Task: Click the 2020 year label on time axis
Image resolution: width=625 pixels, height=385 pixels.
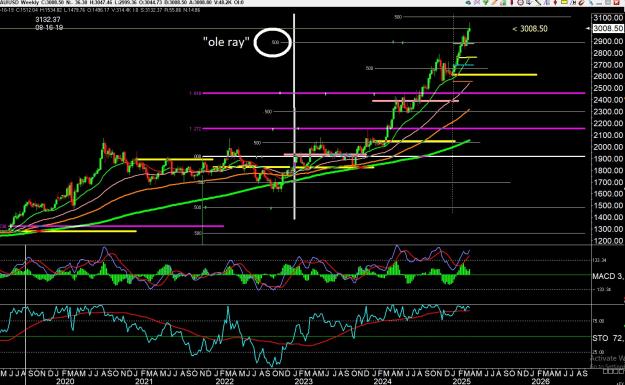Action: click(65, 381)
